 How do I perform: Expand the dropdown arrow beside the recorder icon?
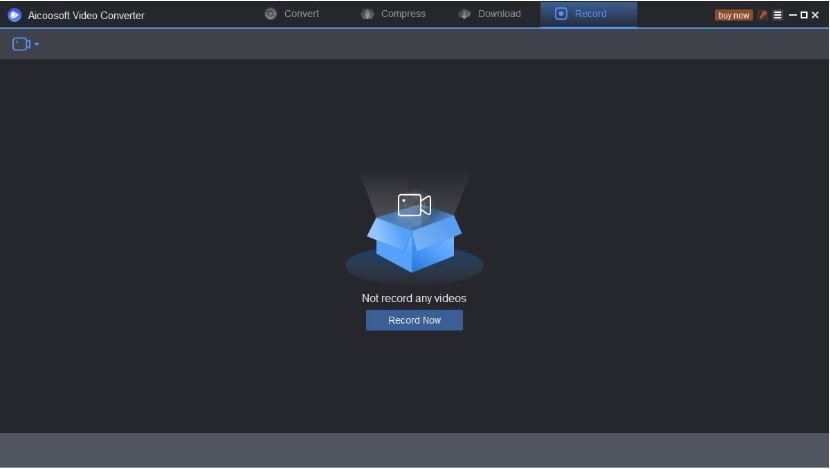pyautogui.click(x=37, y=45)
